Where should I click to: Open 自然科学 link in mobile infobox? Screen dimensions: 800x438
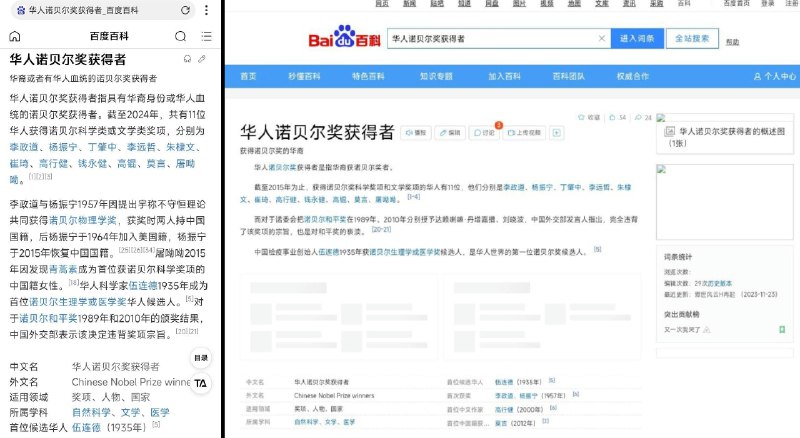91,412
